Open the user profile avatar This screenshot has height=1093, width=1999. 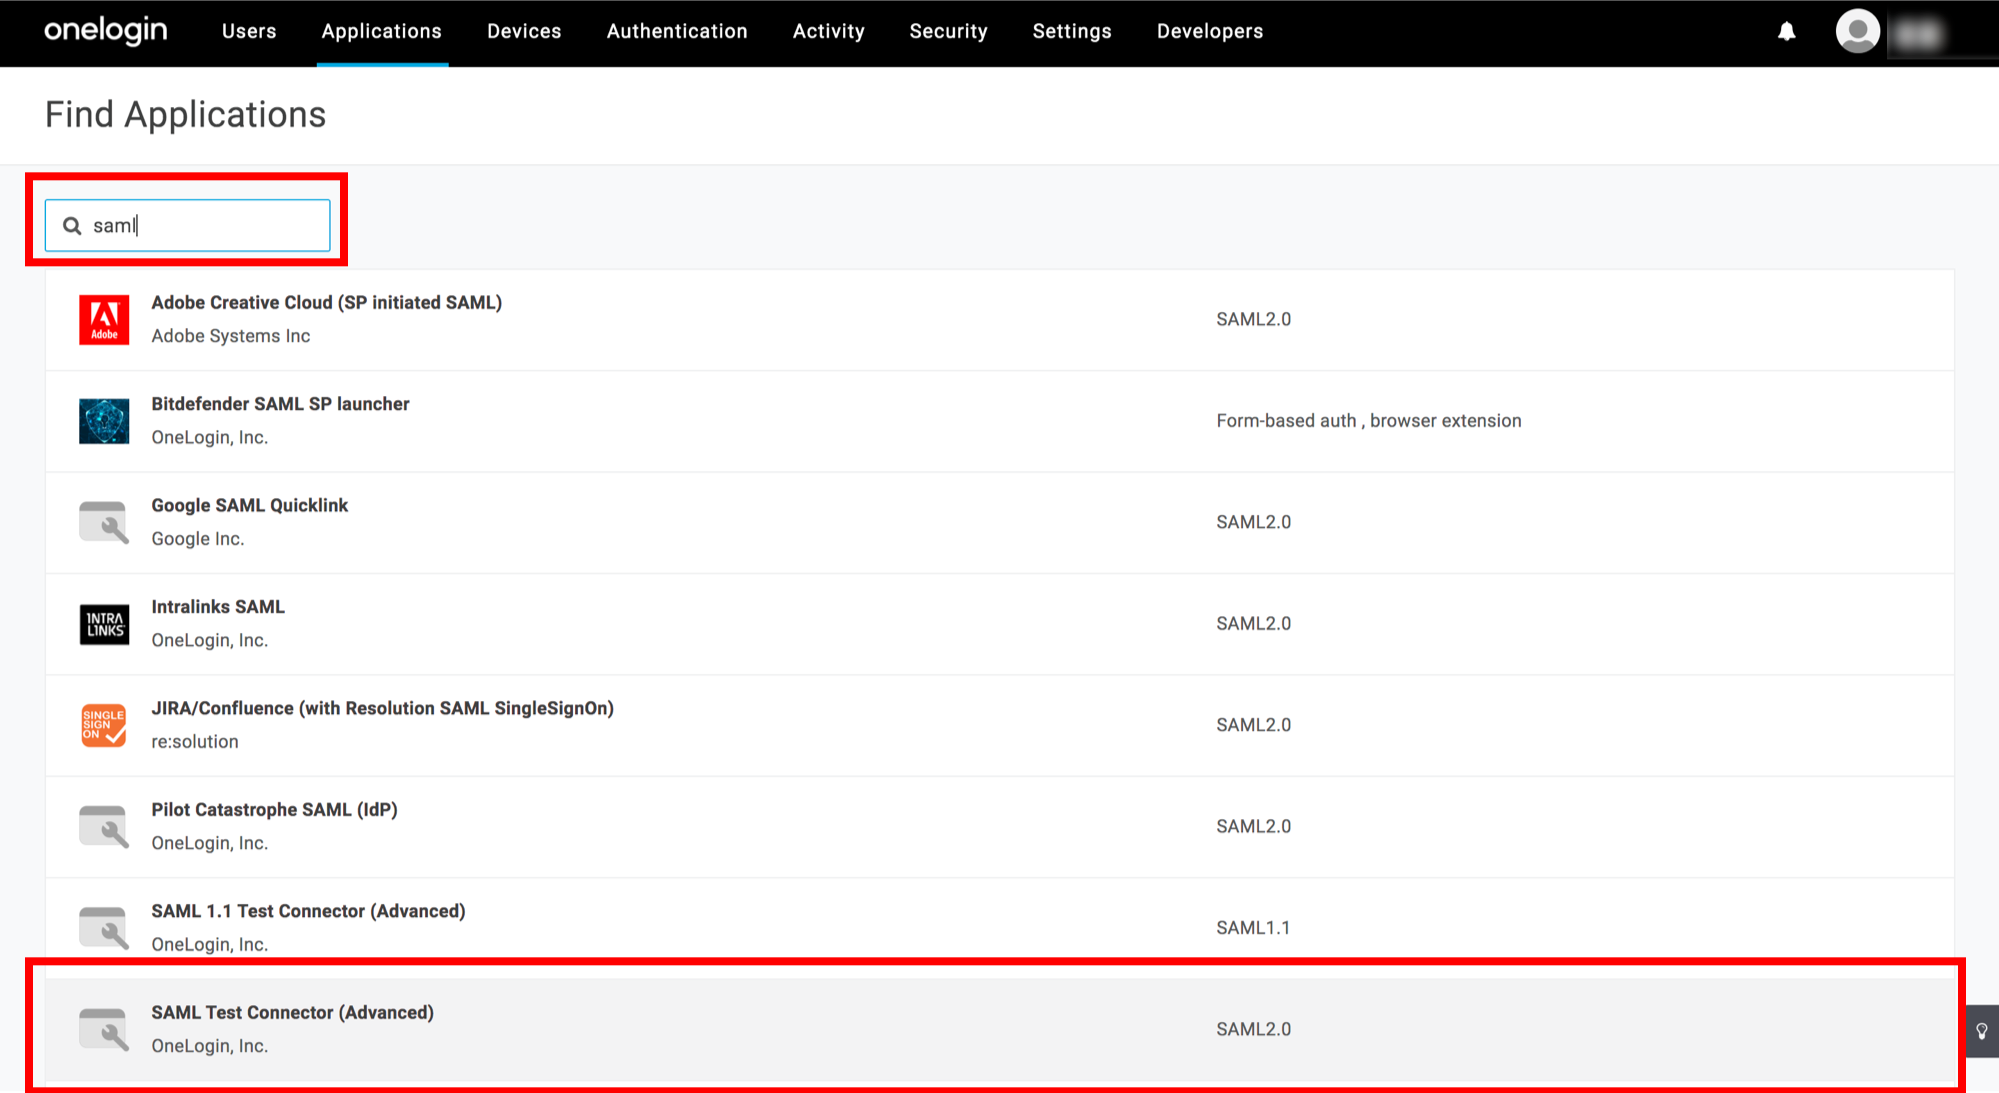pyautogui.click(x=1857, y=31)
